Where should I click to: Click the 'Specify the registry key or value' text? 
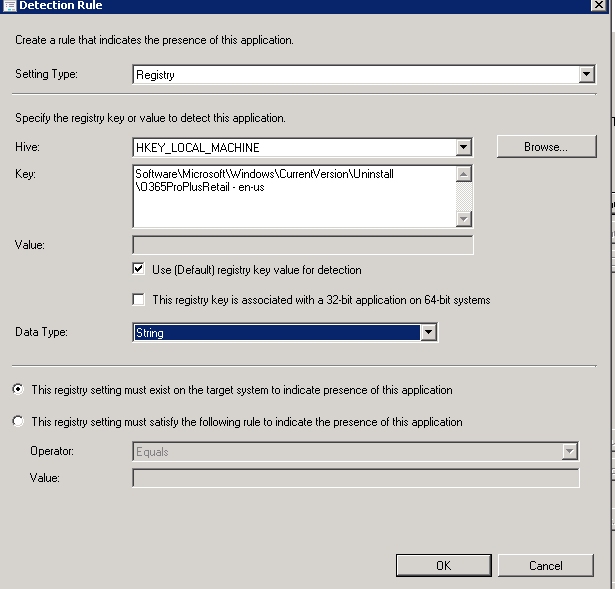point(150,118)
